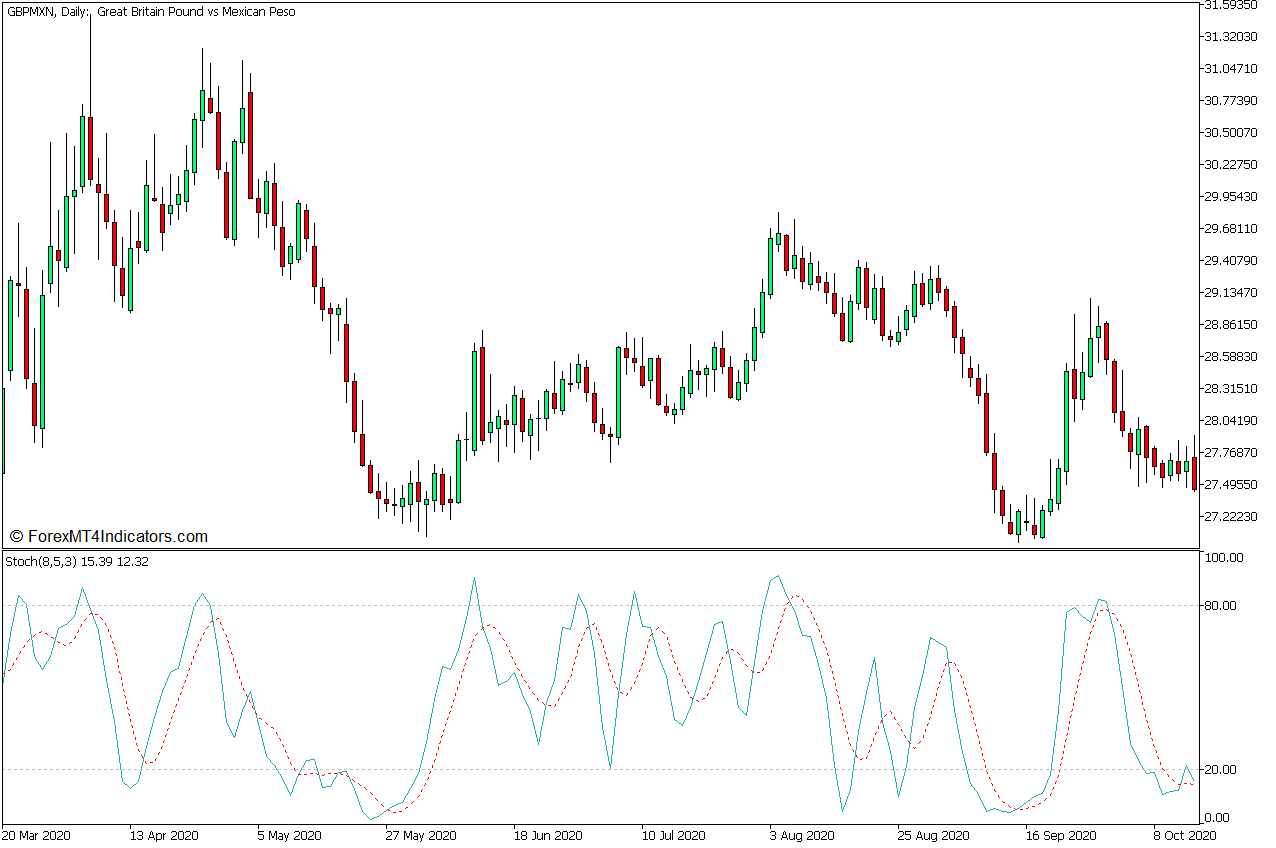
Task: Select the 30.50070 price level label
Action: point(1231,133)
